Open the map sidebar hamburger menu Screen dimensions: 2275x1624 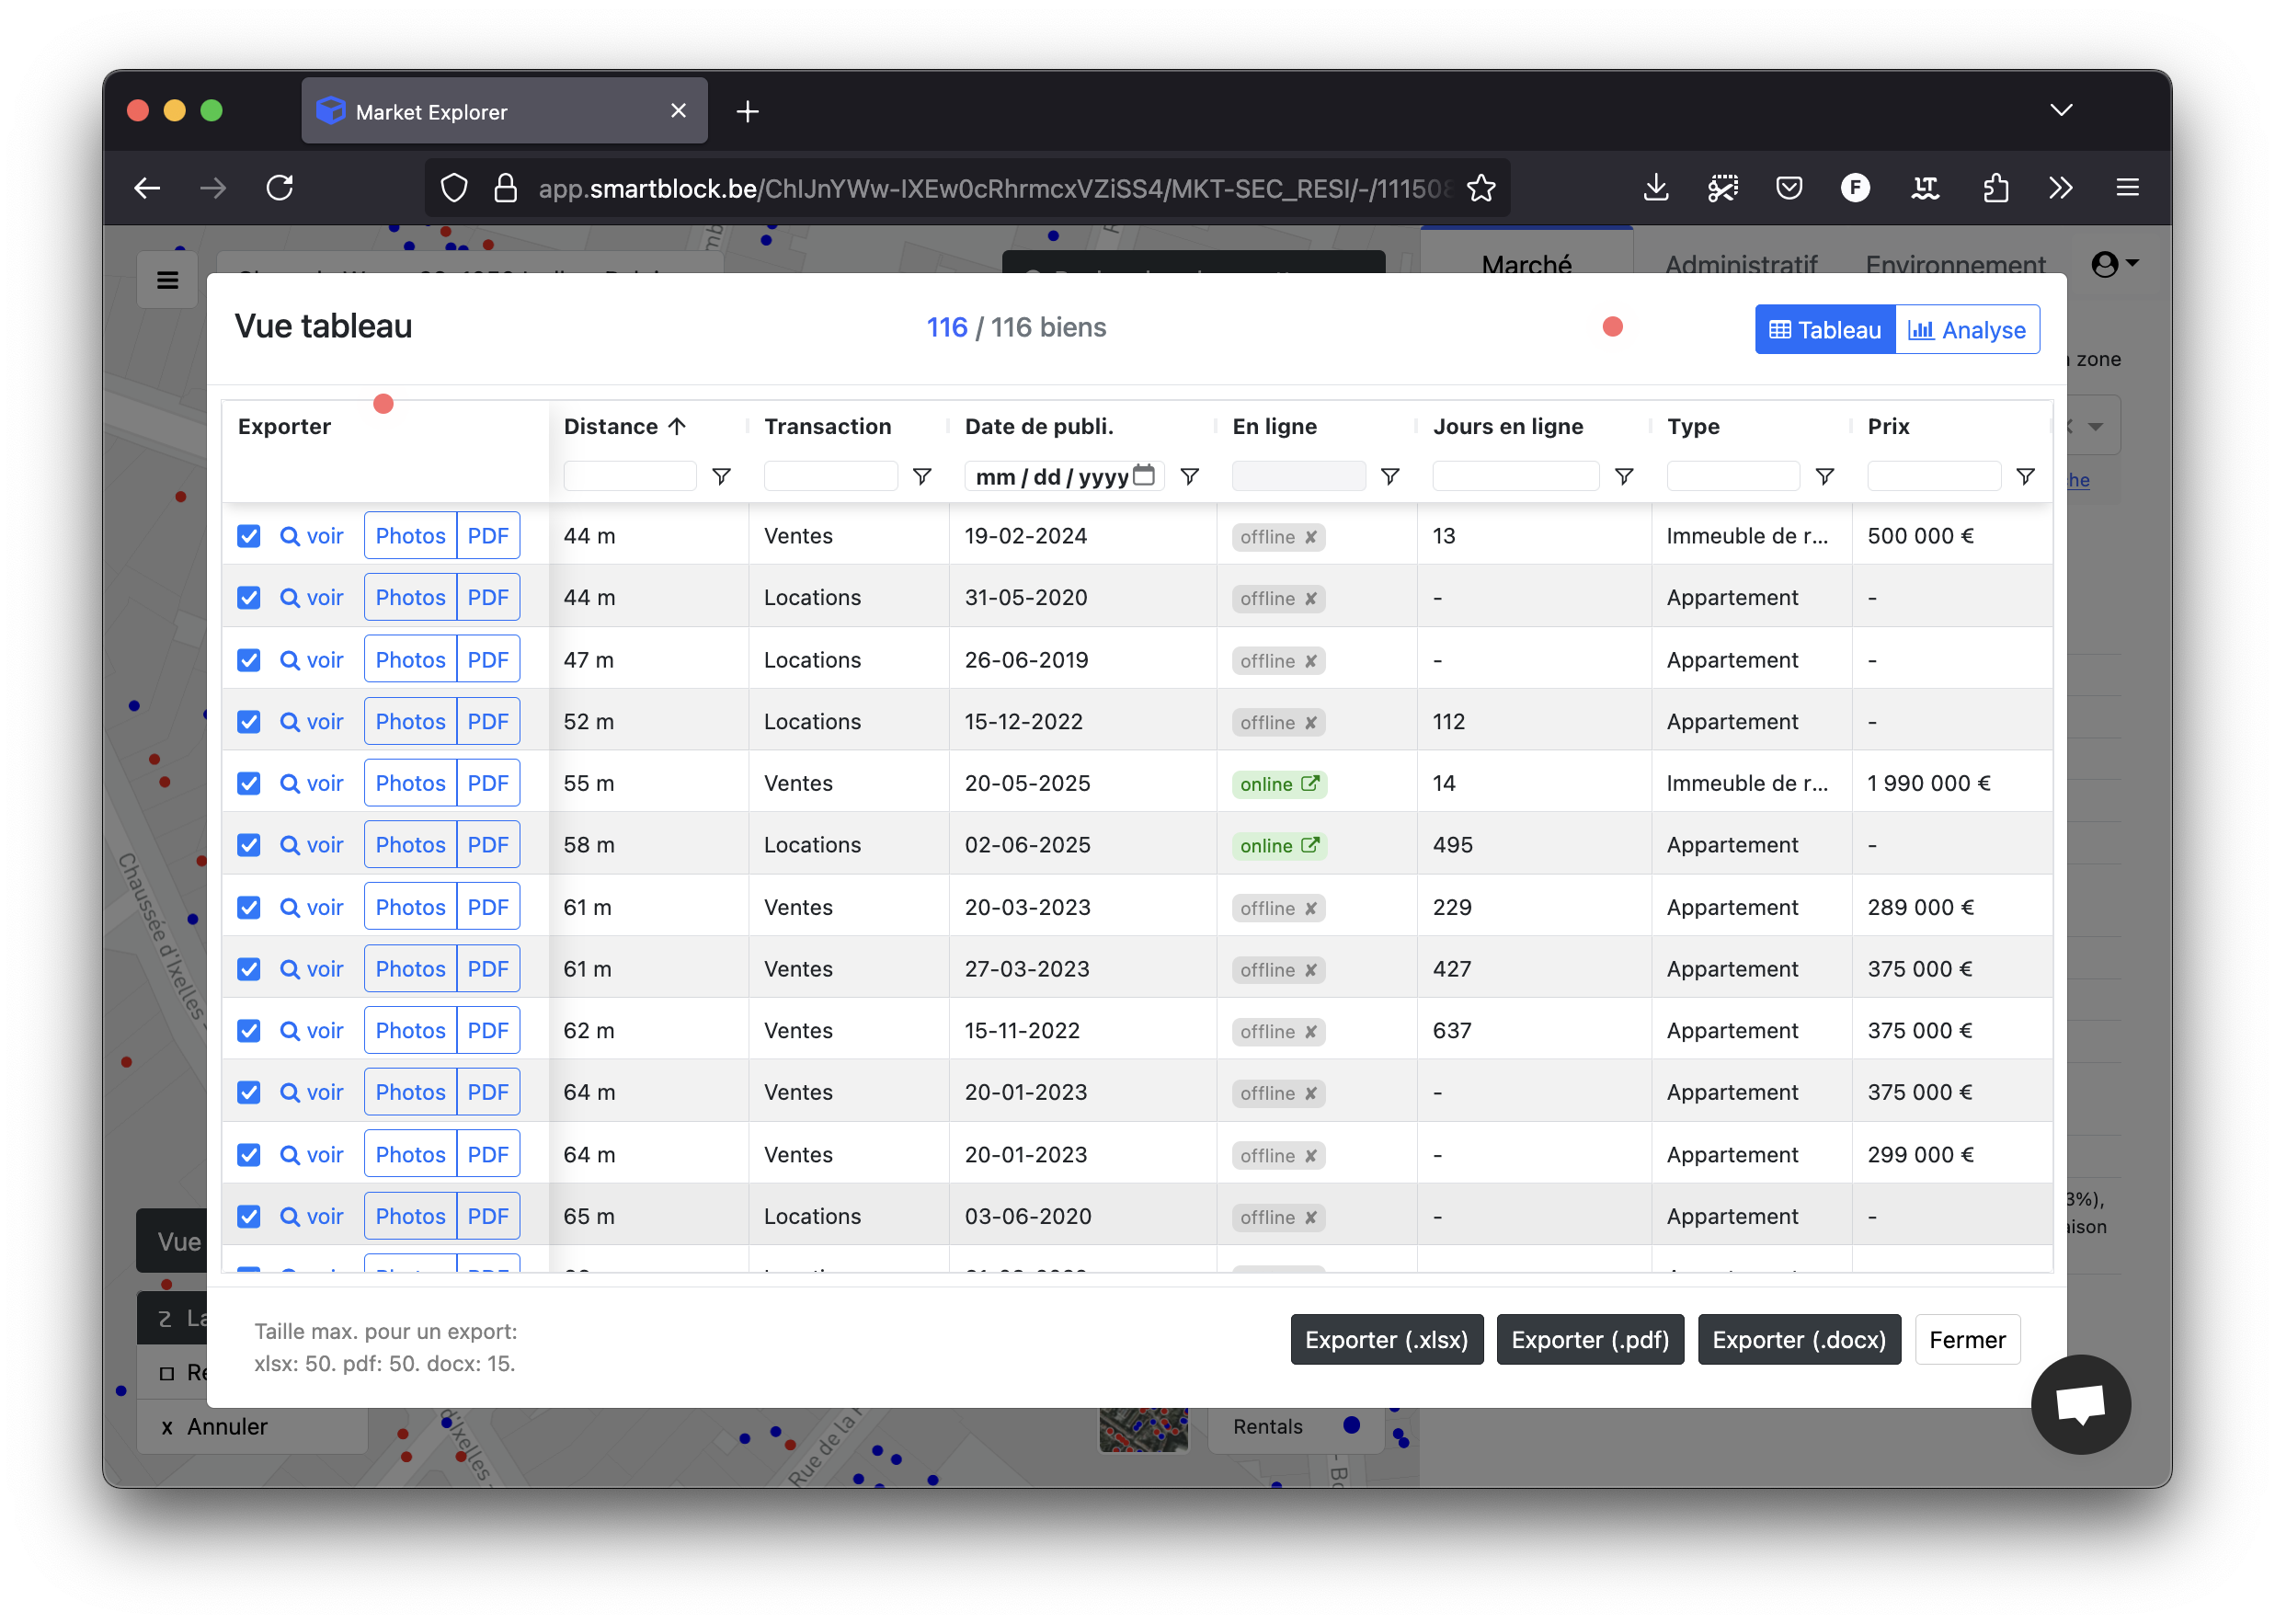pos(167,280)
